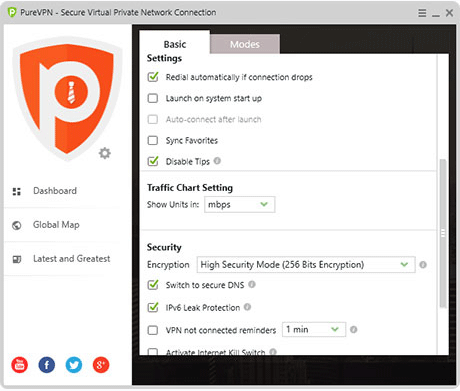Open PureVPN's Twitter page icon

(x=74, y=364)
